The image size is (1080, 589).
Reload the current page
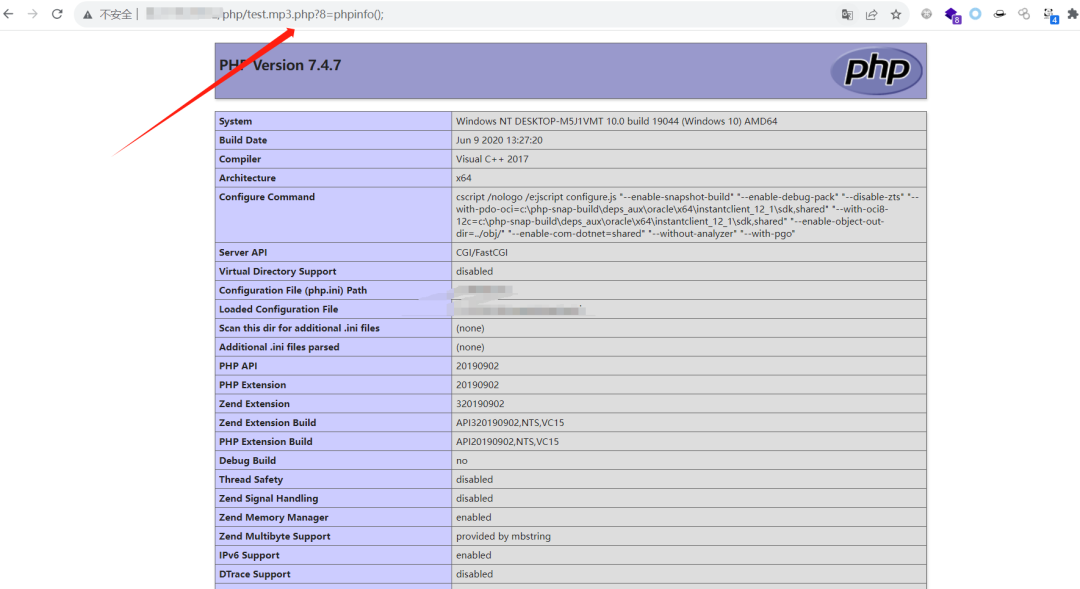pos(57,14)
